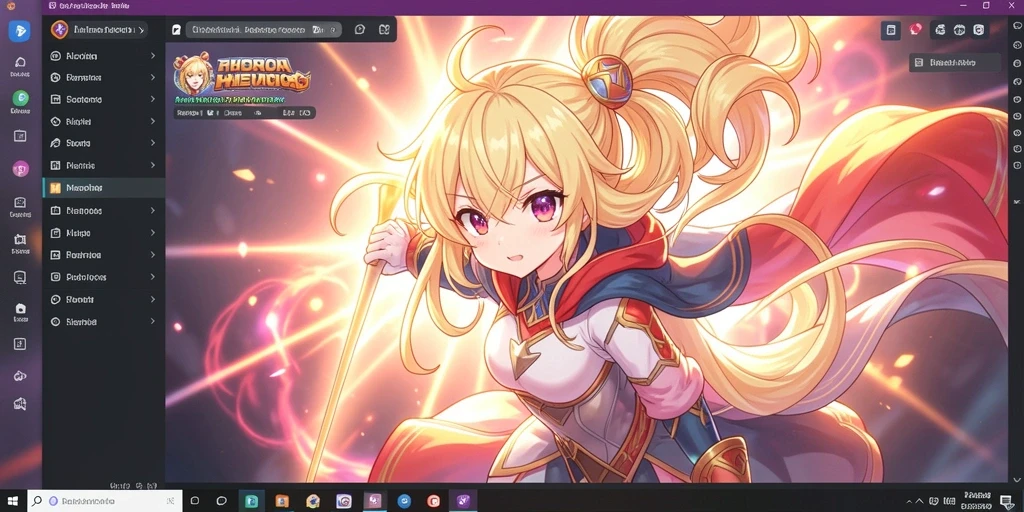Select the sidebar item below the highlighted entry

[x=104, y=210]
